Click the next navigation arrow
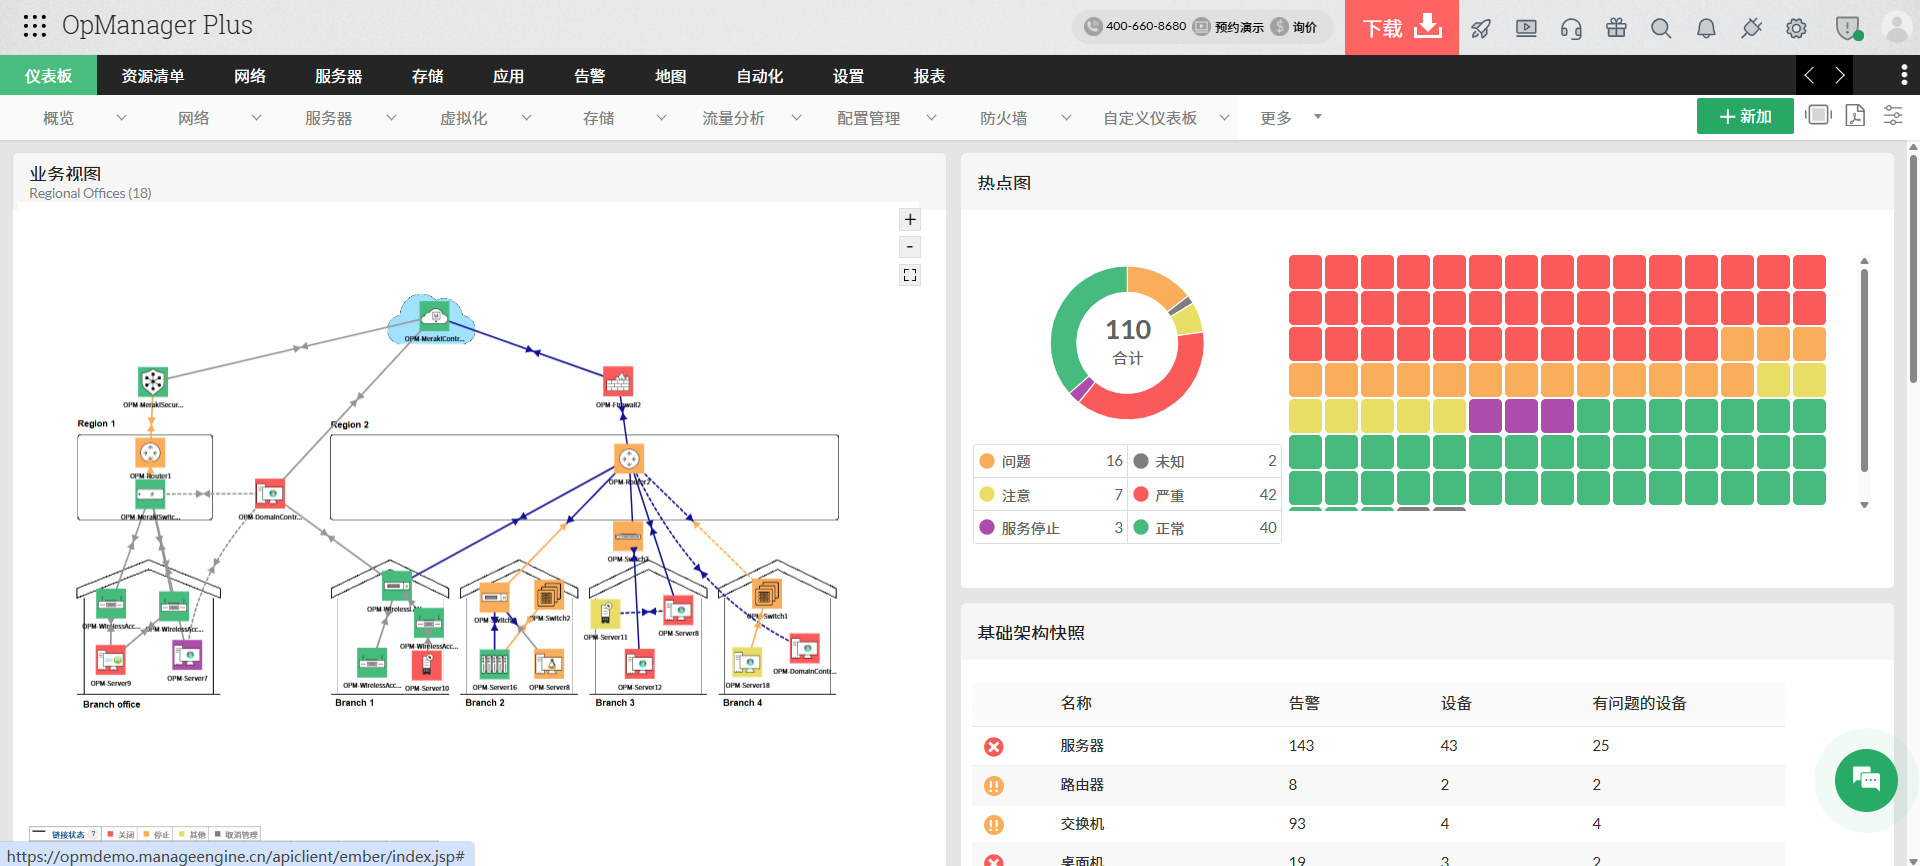 coord(1840,75)
